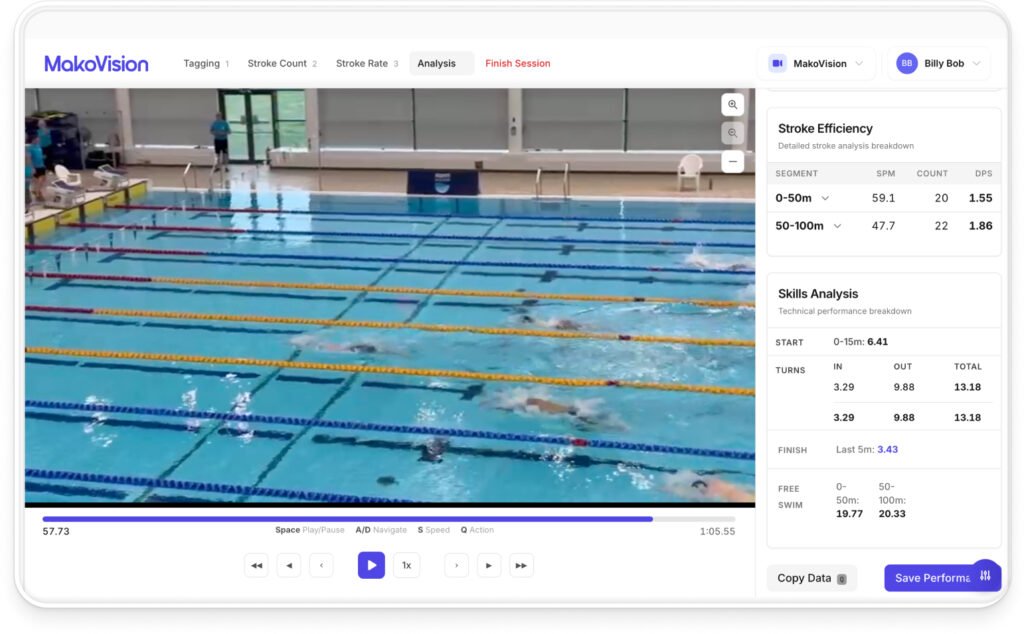Open the MakoVision camera dropdown
This screenshot has height=634, width=1024.
pyautogui.click(x=816, y=64)
